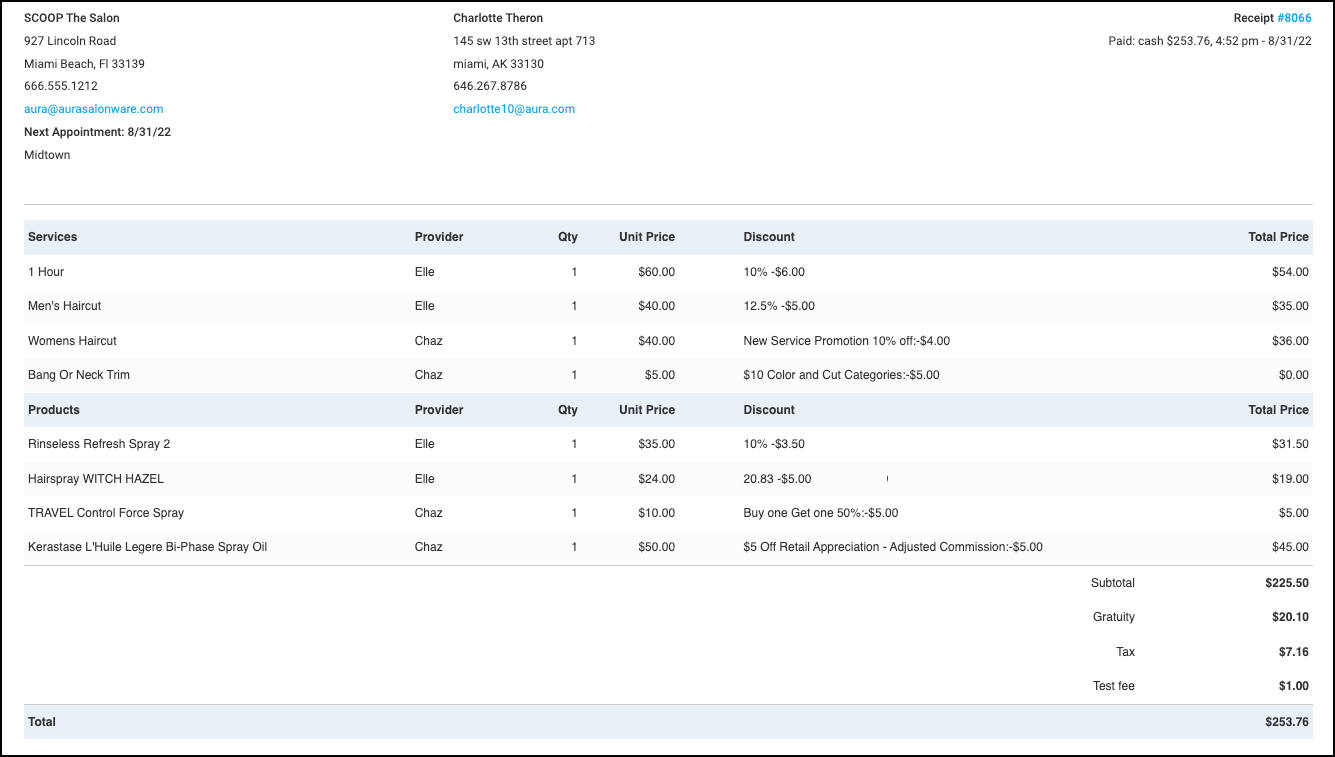Click the Products section header
Image resolution: width=1335 pixels, height=757 pixels.
(x=54, y=410)
